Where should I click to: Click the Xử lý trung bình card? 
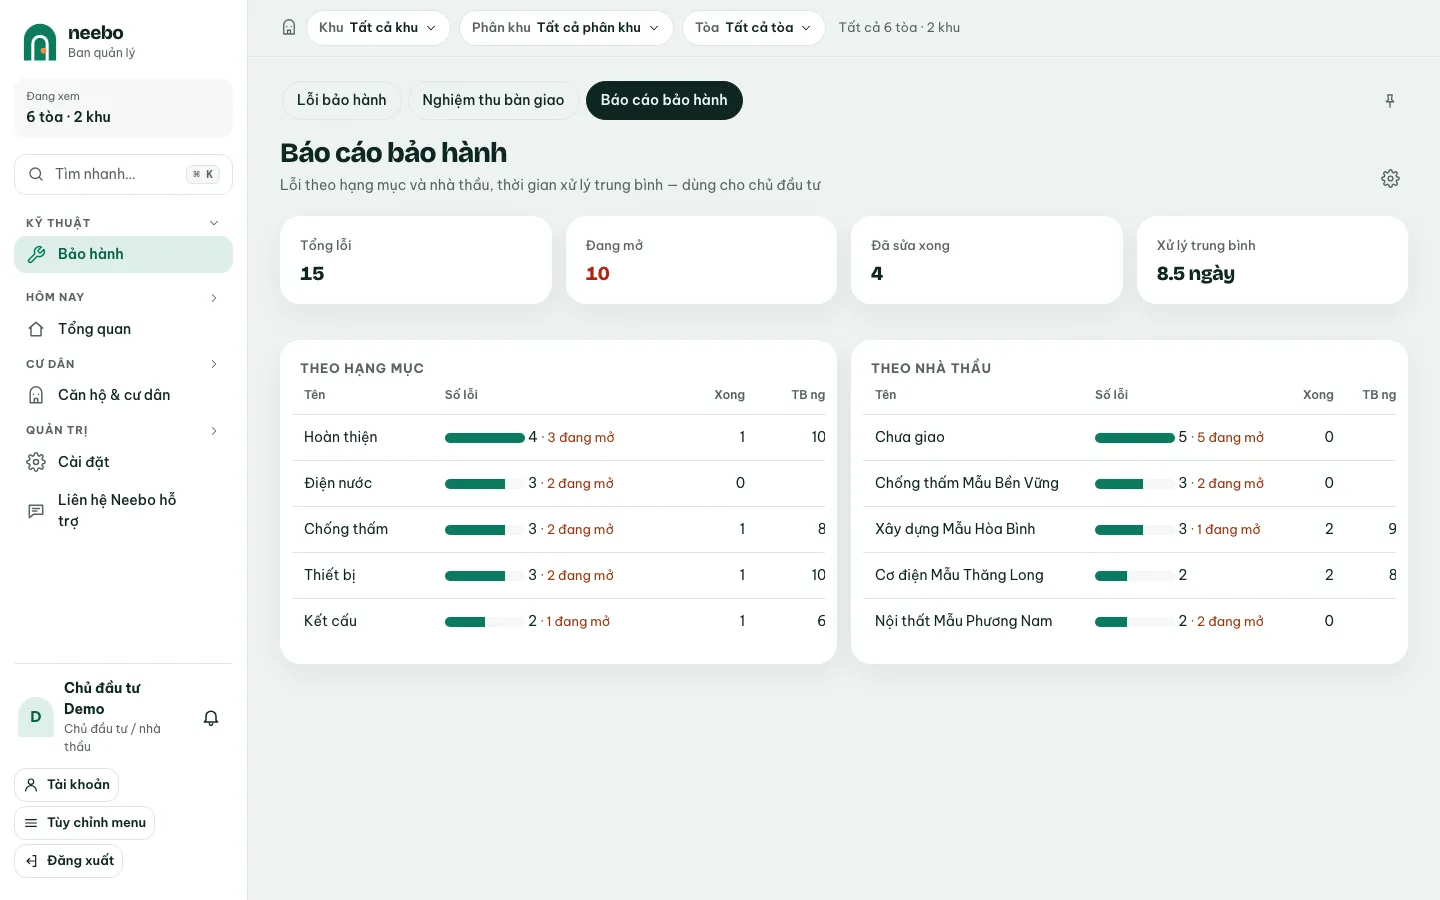[1272, 260]
